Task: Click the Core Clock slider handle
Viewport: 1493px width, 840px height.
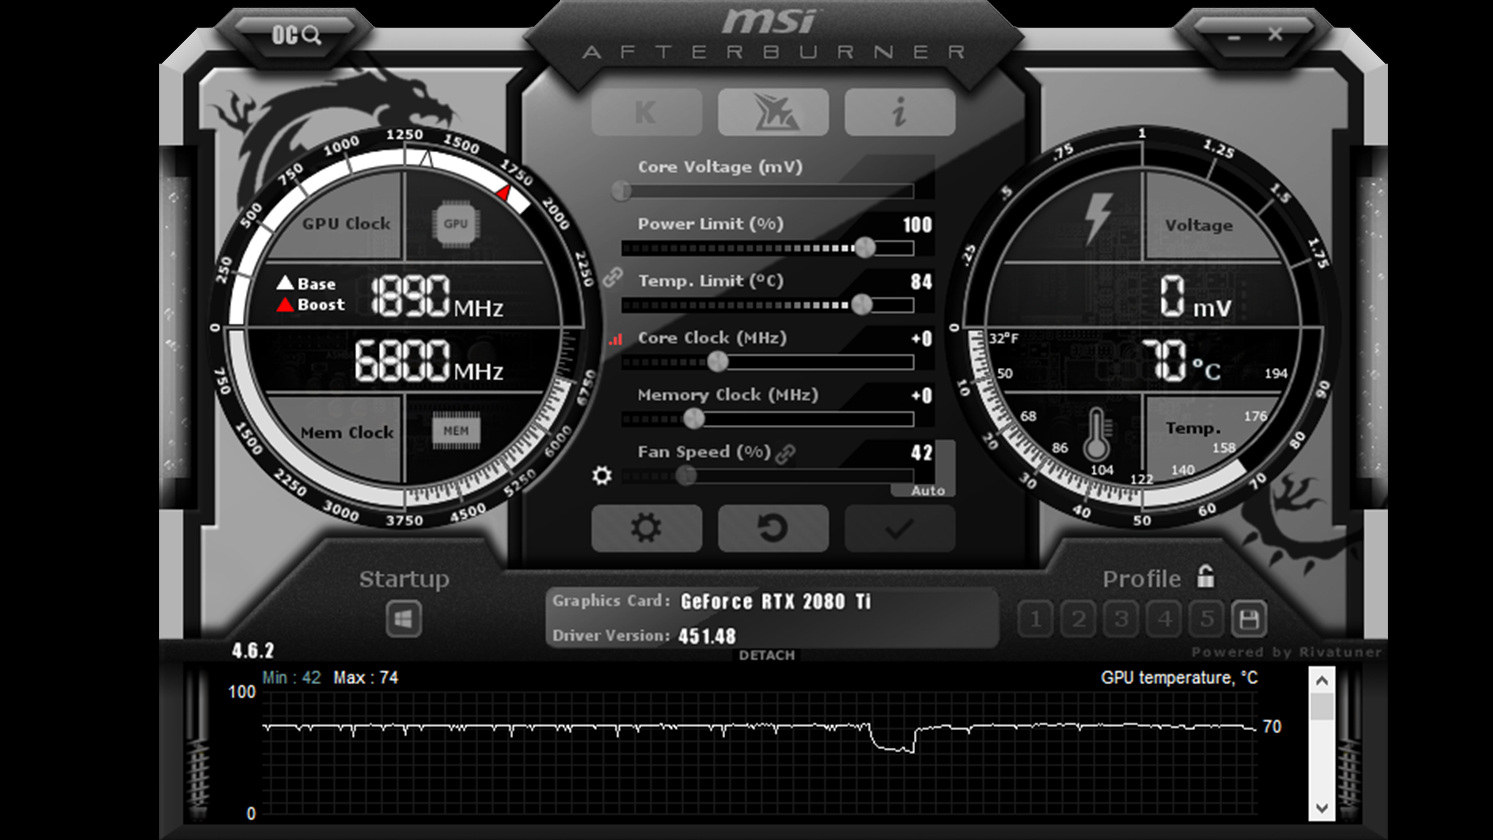Action: point(717,362)
